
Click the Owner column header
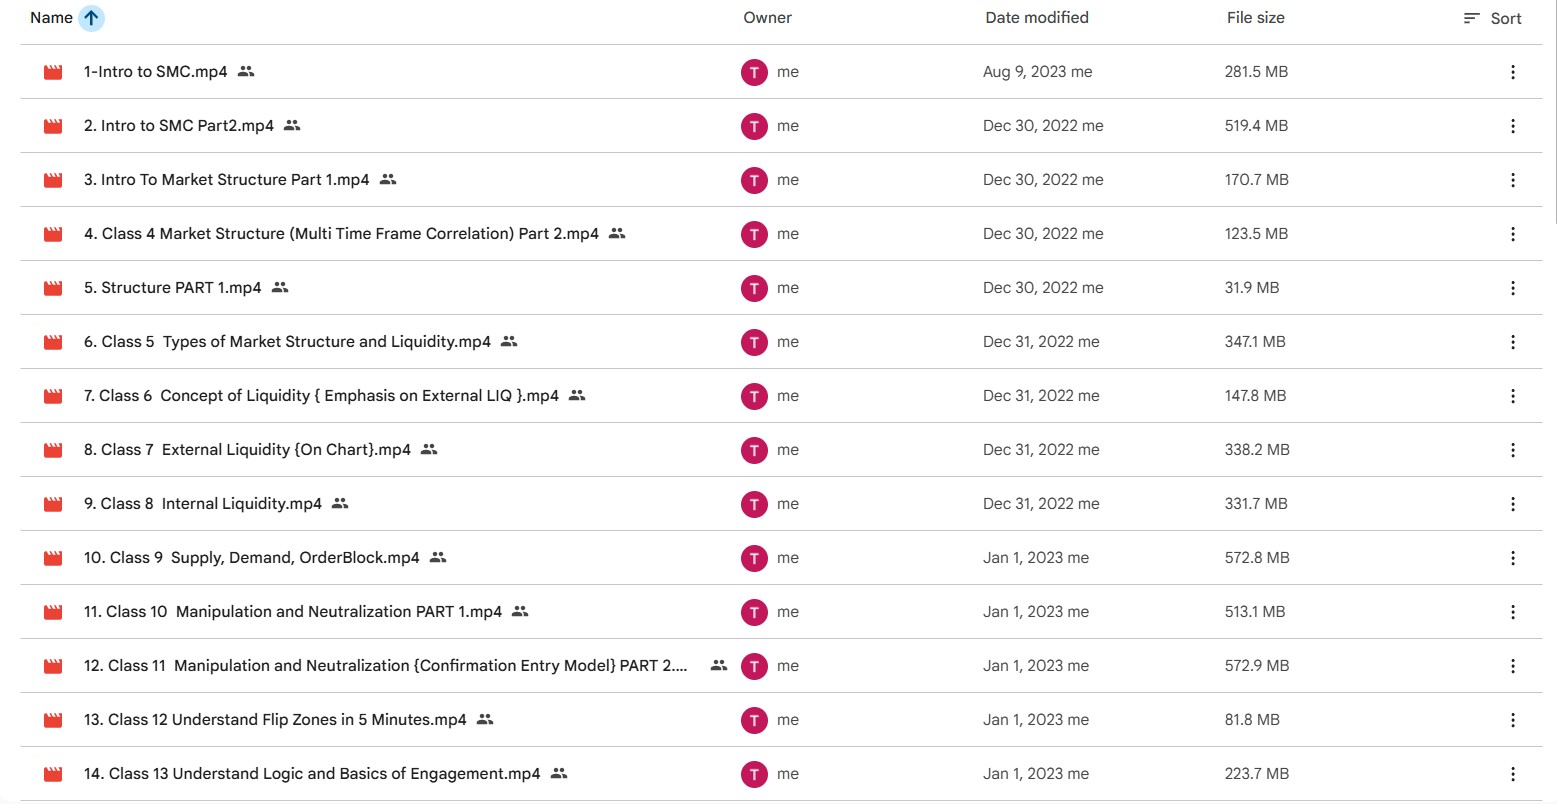[x=767, y=18]
